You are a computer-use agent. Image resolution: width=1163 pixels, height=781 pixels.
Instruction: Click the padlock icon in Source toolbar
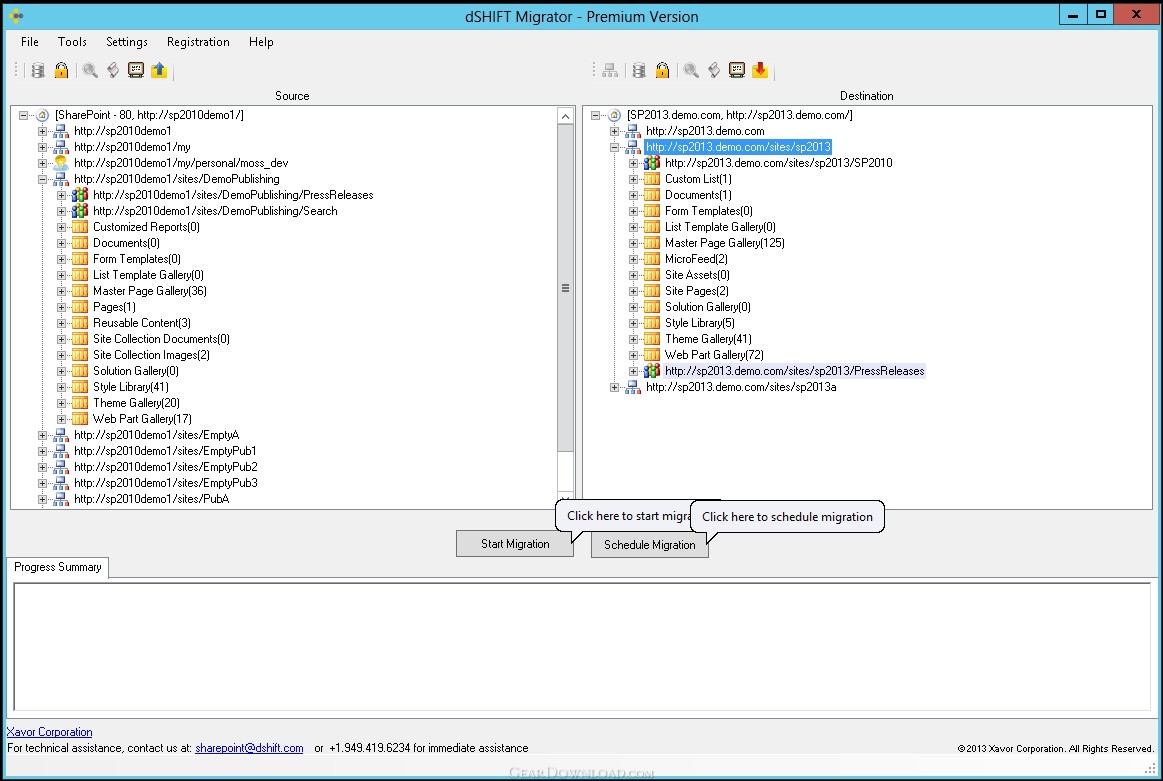point(62,70)
